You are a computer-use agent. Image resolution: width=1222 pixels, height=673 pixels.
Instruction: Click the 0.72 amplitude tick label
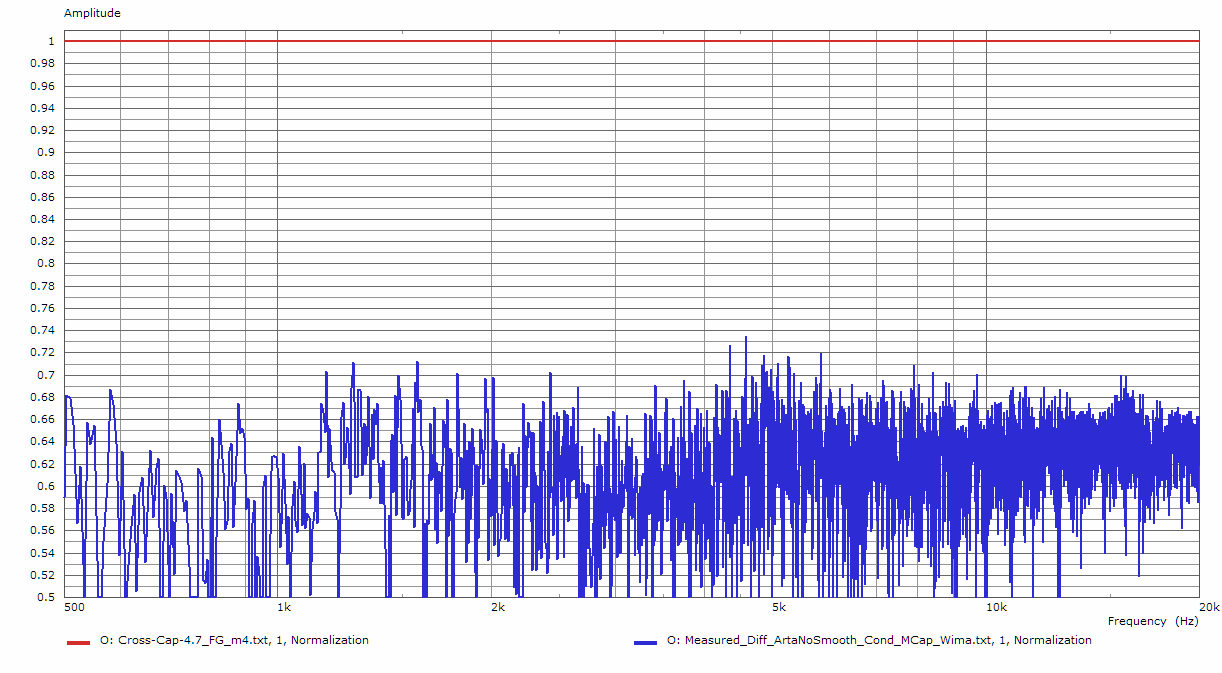[x=43, y=353]
